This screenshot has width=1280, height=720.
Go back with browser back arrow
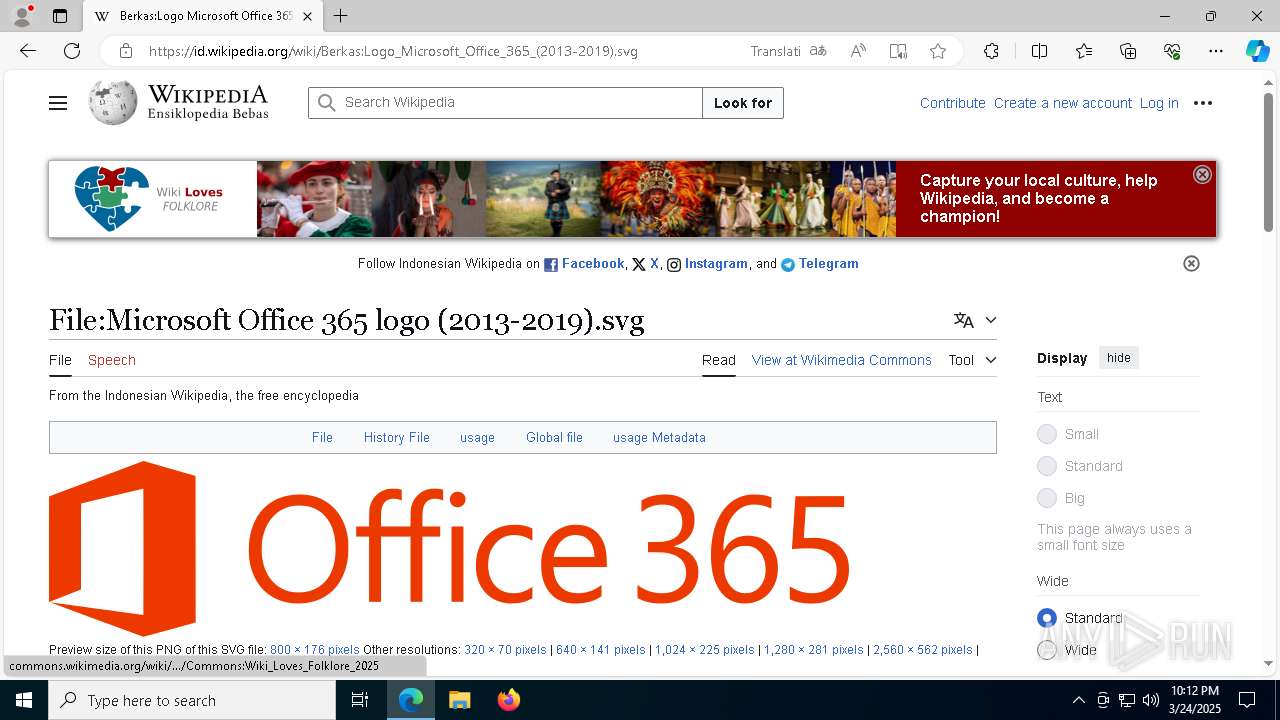point(28,51)
